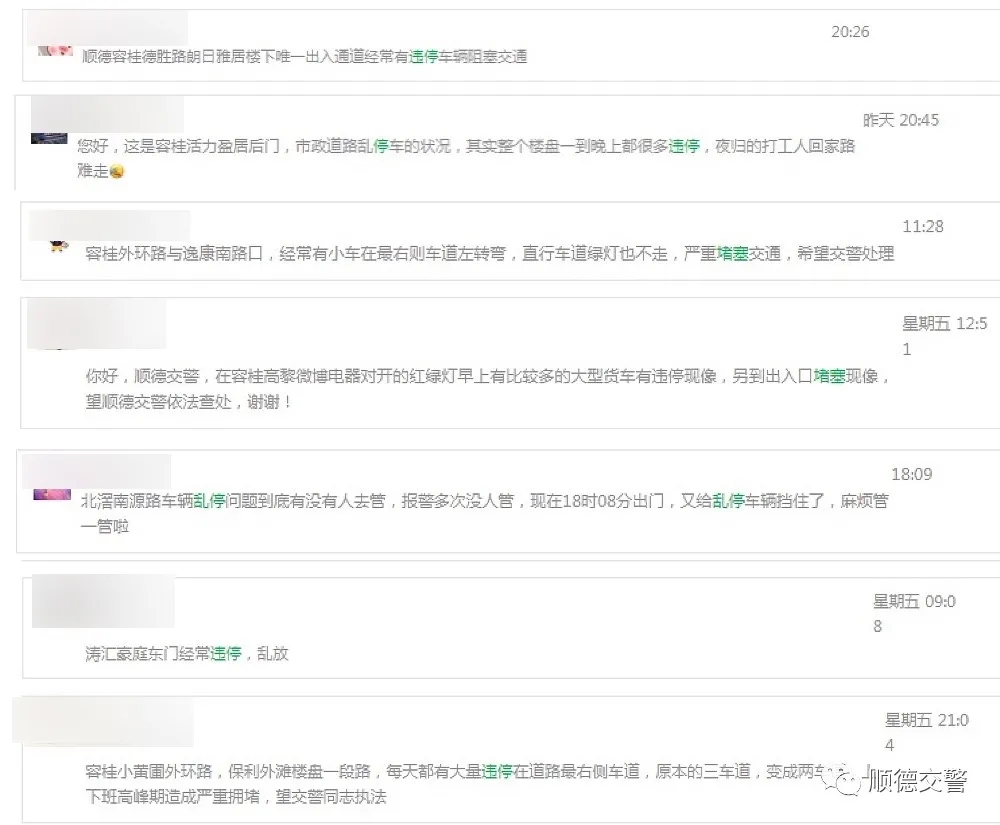This screenshot has width=1000, height=825.
Task: Click highlighted 堵塞 in 容桂外环路 message
Action: click(733, 254)
